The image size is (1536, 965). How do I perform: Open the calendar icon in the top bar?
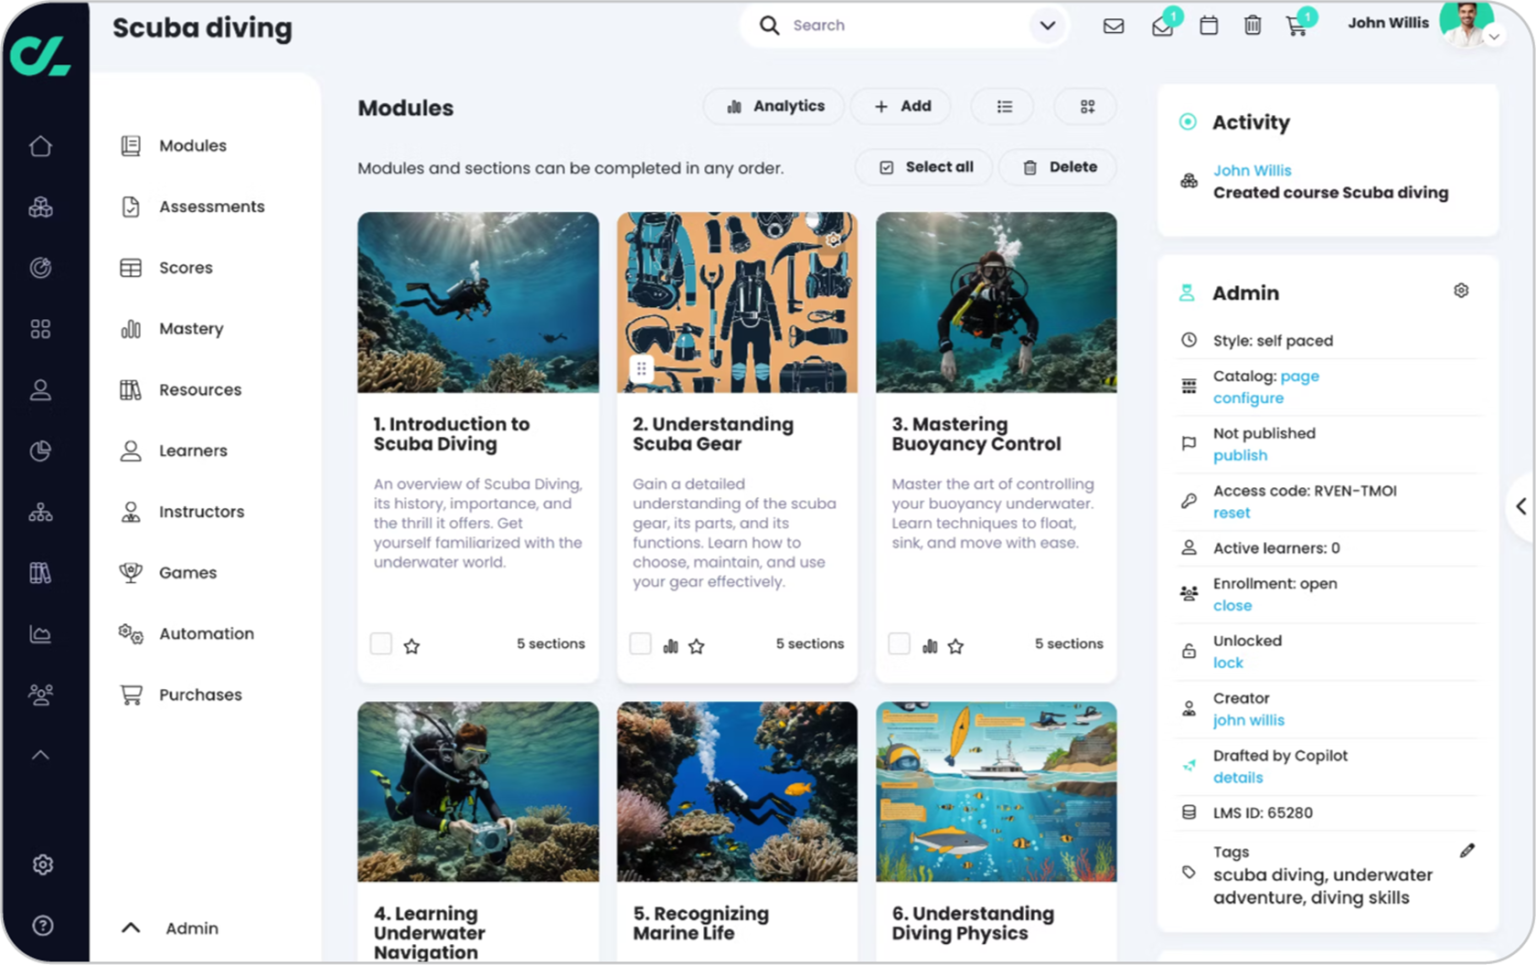point(1208,26)
